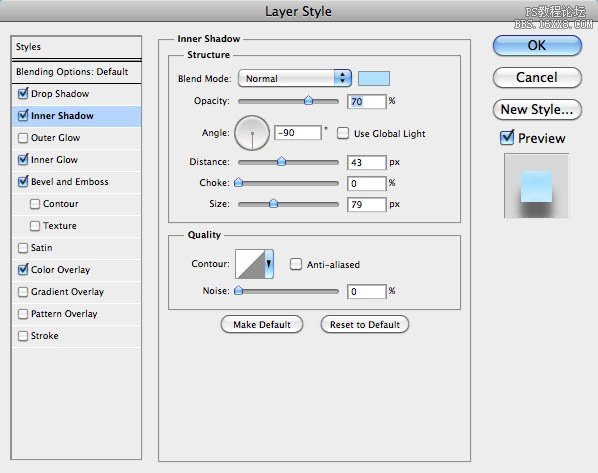Enable the Use Global Light checkbox
Screen dimensions: 598x473
[342, 133]
